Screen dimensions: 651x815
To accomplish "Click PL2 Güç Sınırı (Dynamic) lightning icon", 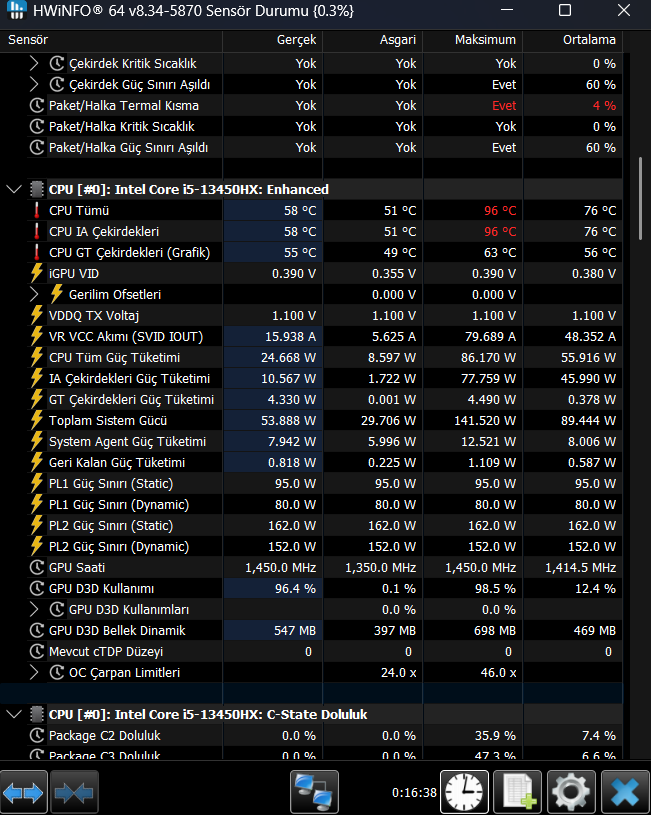I will point(36,546).
